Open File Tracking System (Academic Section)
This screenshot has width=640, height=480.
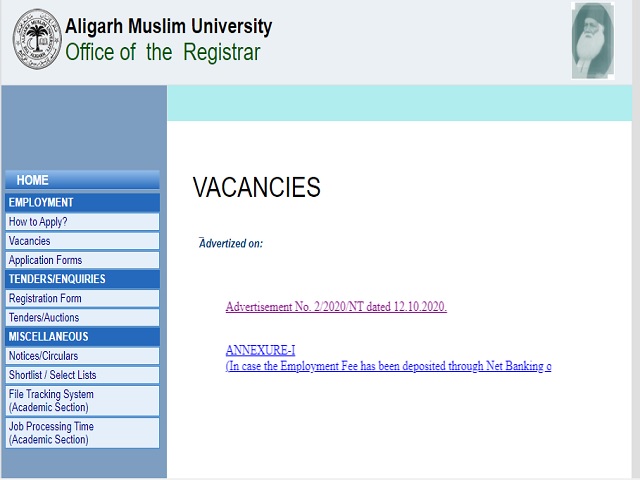point(82,401)
